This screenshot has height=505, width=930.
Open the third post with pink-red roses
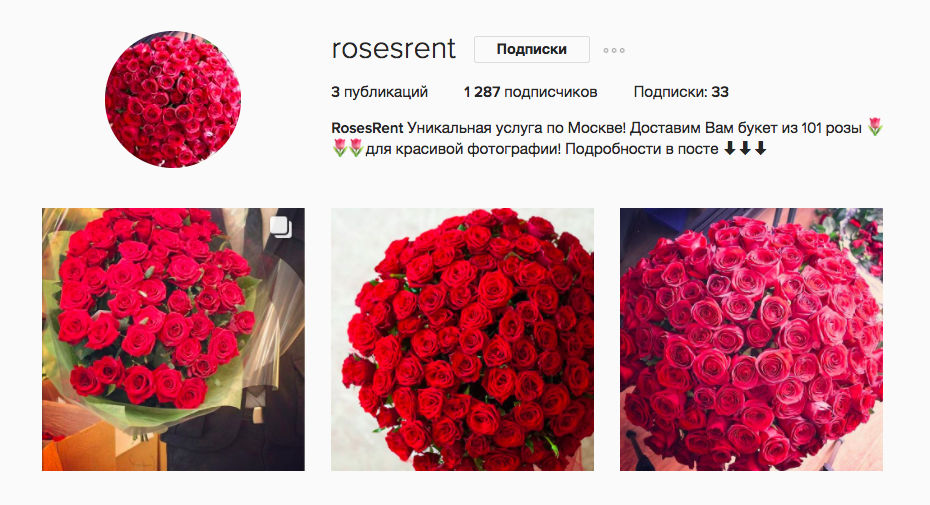click(751, 339)
